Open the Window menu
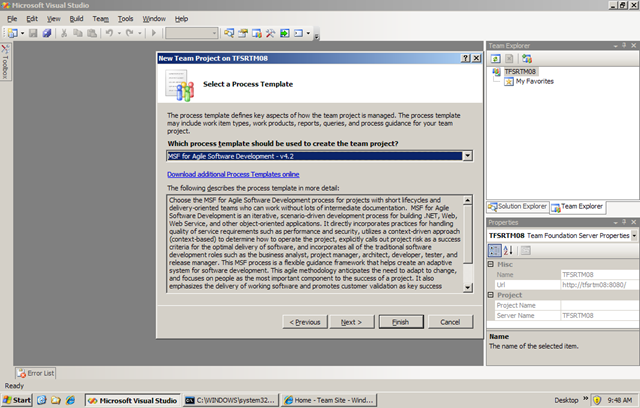This screenshot has width=640, height=408. (x=154, y=19)
